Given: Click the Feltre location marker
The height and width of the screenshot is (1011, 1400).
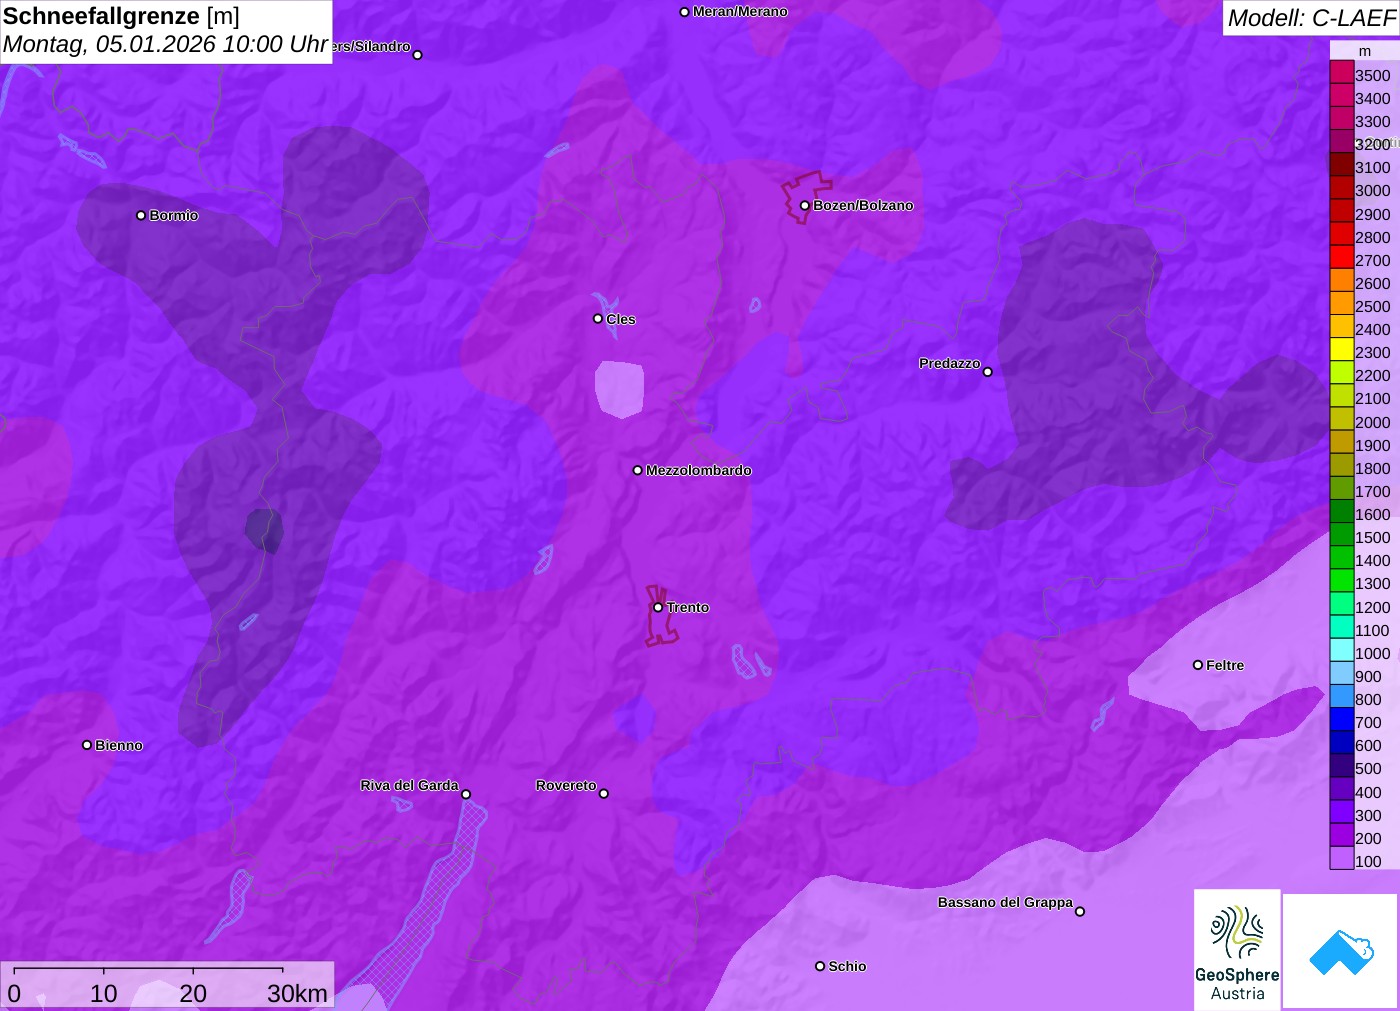Looking at the screenshot, I should [x=1198, y=665].
